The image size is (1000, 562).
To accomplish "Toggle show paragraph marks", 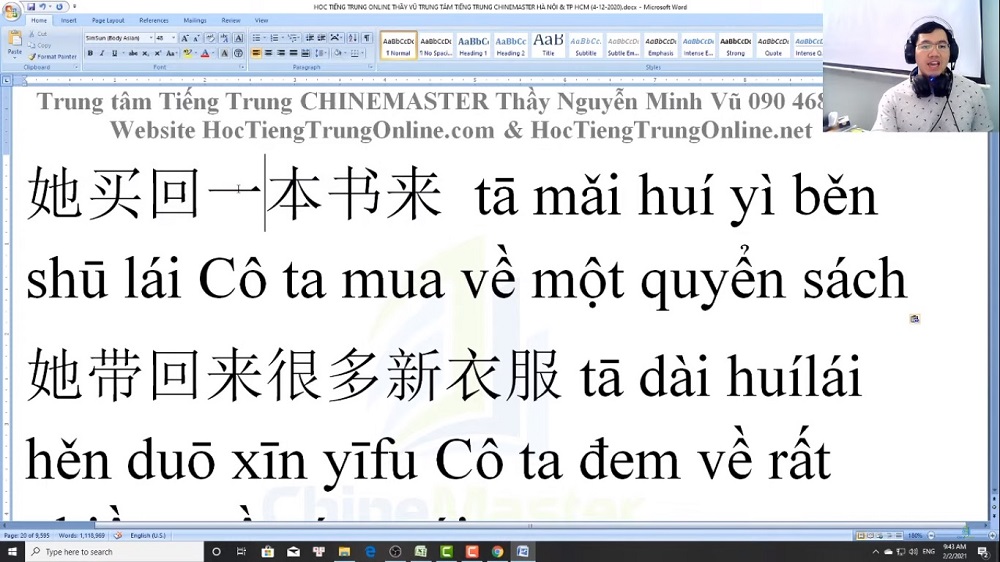I will [x=367, y=38].
